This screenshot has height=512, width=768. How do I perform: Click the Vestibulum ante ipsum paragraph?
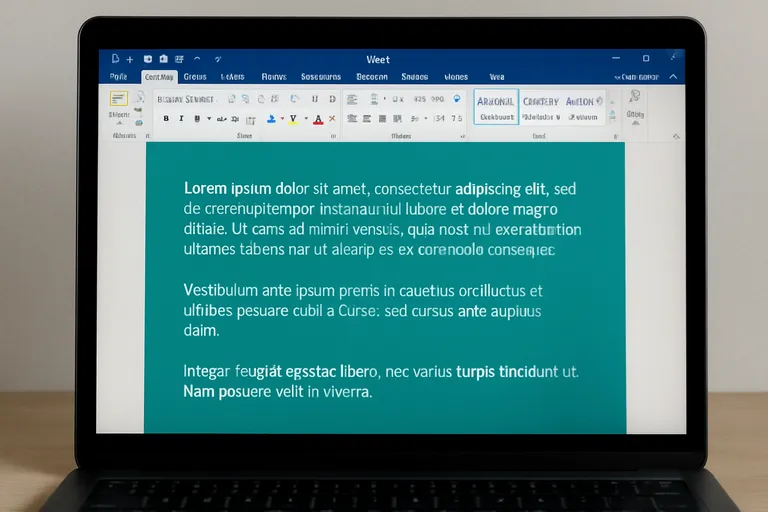click(x=363, y=310)
